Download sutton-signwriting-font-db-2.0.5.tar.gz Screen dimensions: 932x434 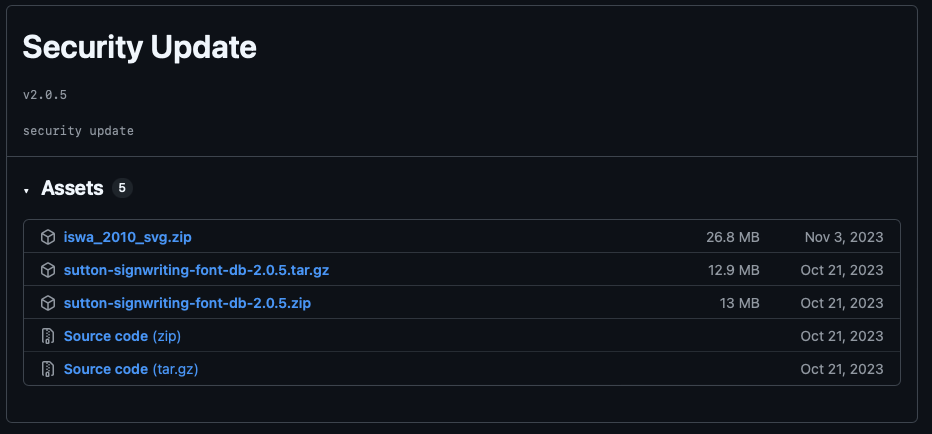[x=196, y=271]
